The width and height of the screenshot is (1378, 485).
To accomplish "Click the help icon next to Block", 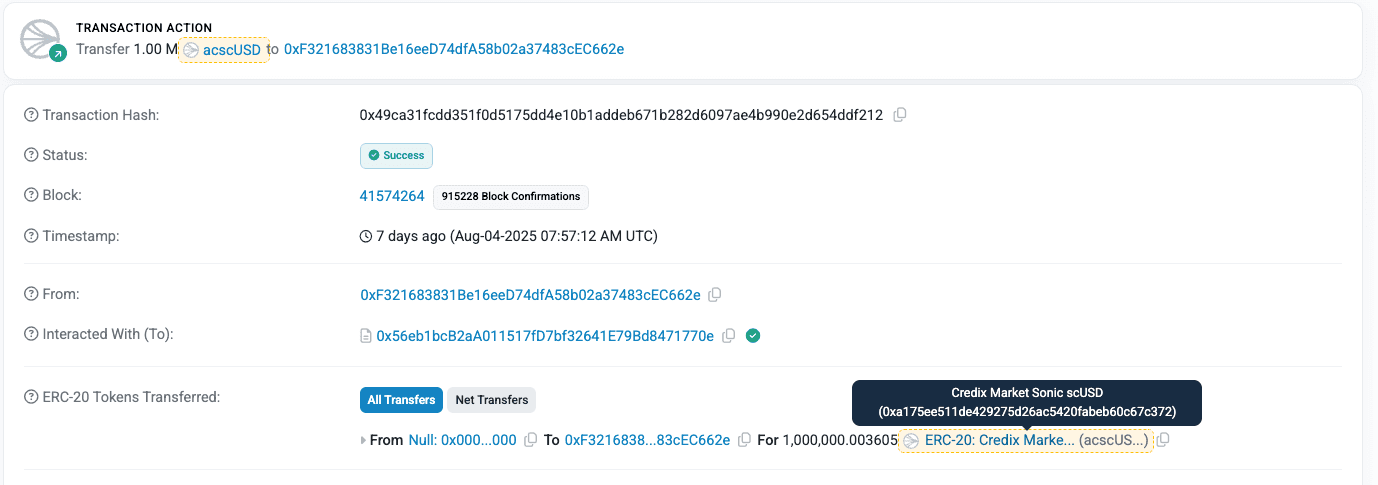I will (31, 196).
